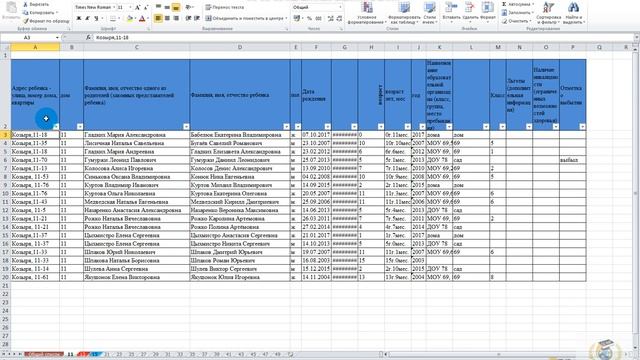Viewport: 640px width, 360px height.
Task: Click the first sheet navigation arrow
Action: (x=3, y=354)
